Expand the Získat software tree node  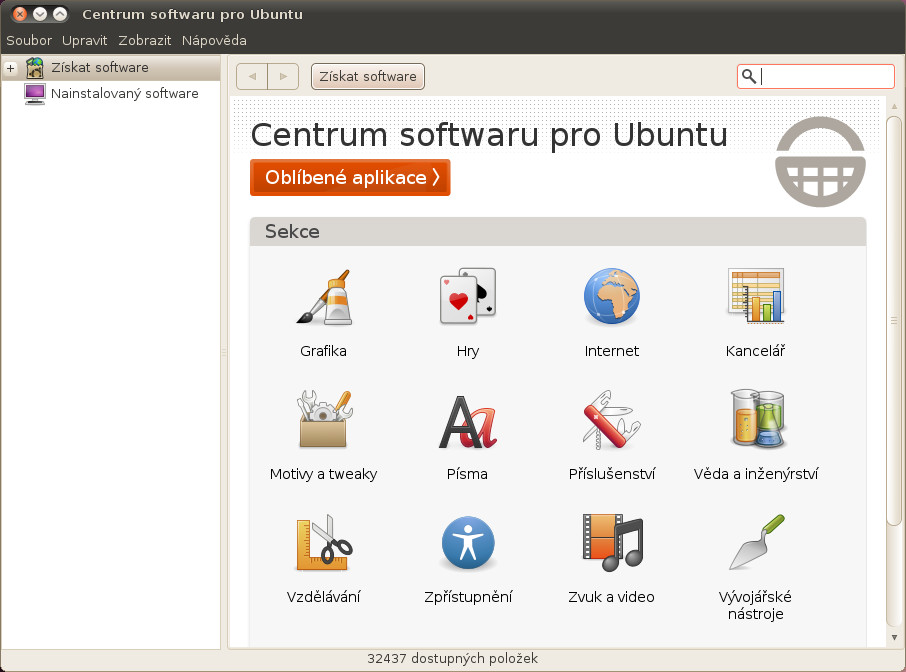[11, 68]
